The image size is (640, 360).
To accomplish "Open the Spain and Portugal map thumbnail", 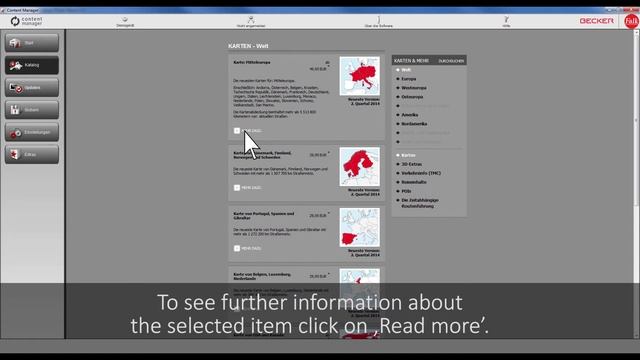I will point(360,227).
